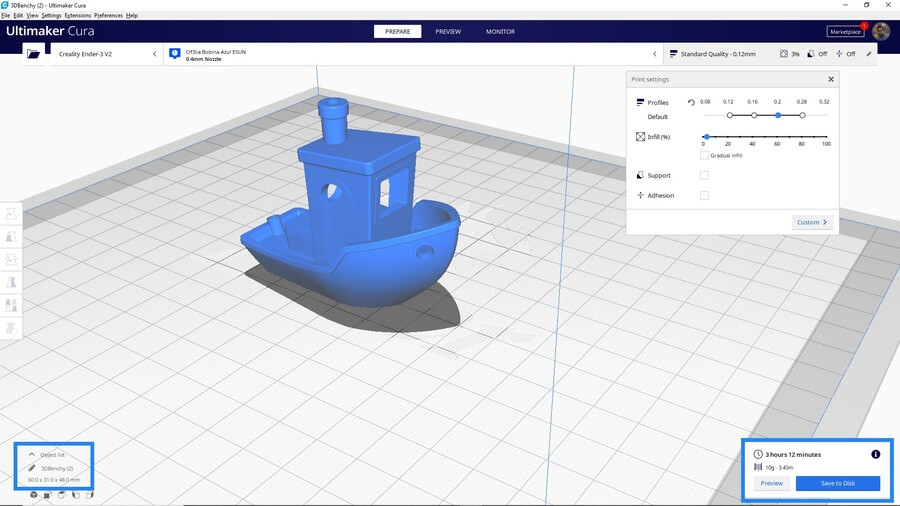Open the Extensions menu

(x=77, y=15)
